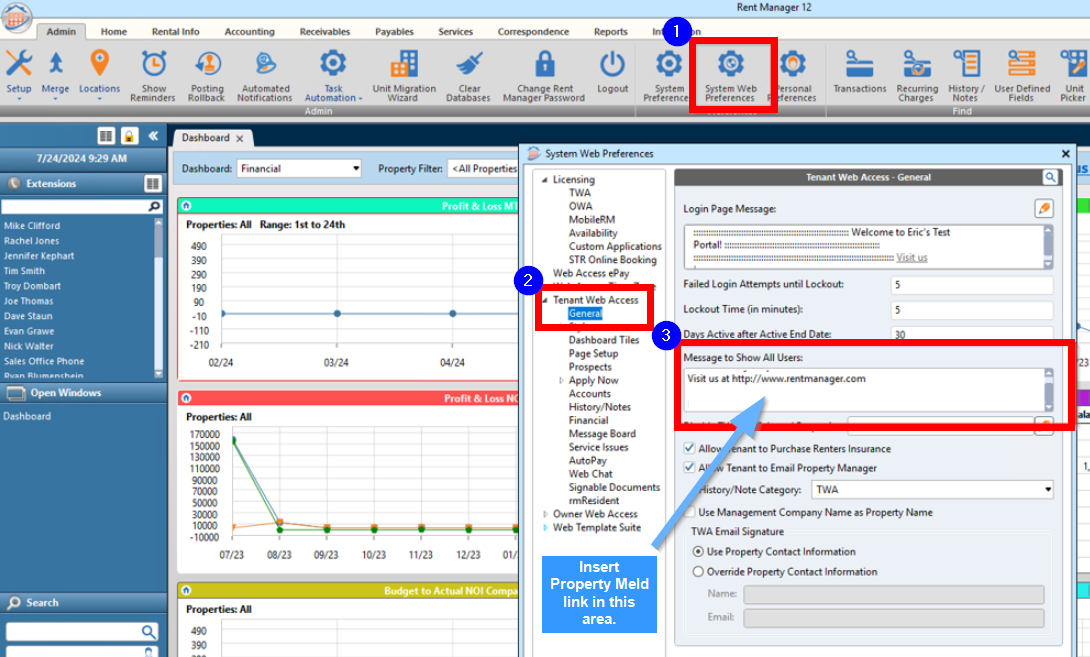Click the Visit us link

(x=911, y=257)
